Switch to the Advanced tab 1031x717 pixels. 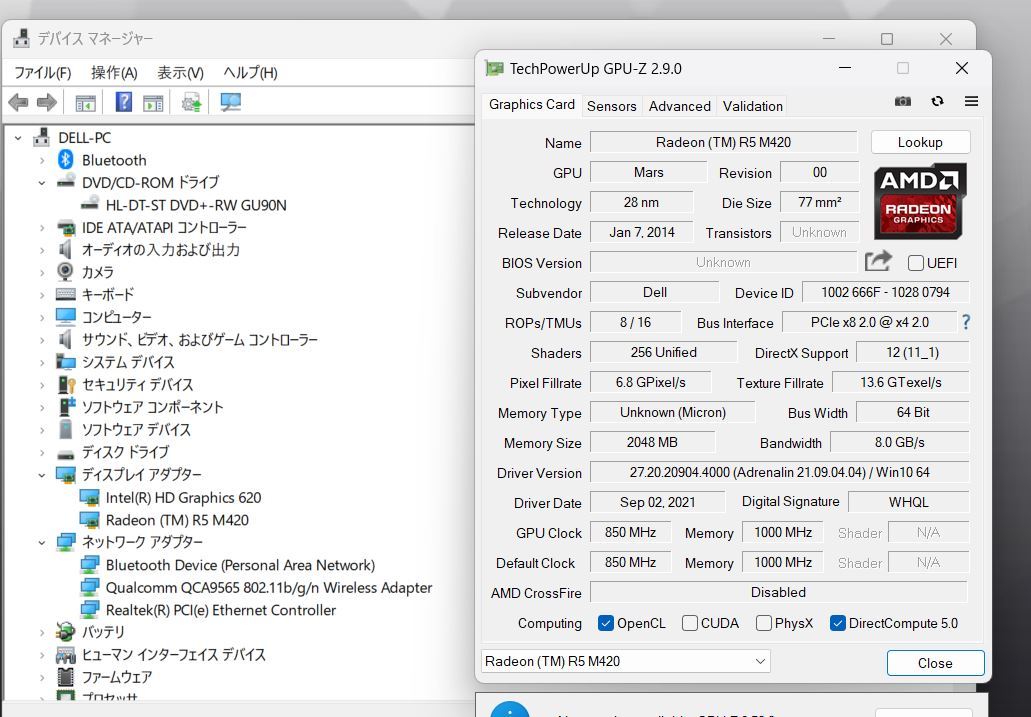[680, 106]
